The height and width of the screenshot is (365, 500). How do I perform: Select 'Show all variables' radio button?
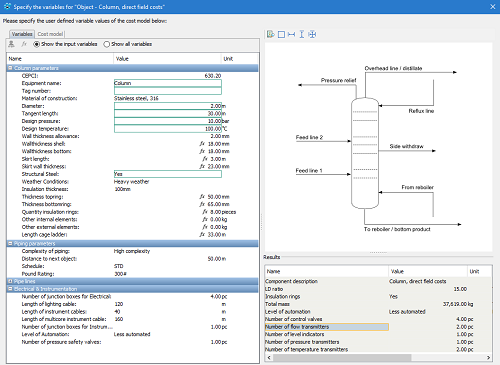107,44
